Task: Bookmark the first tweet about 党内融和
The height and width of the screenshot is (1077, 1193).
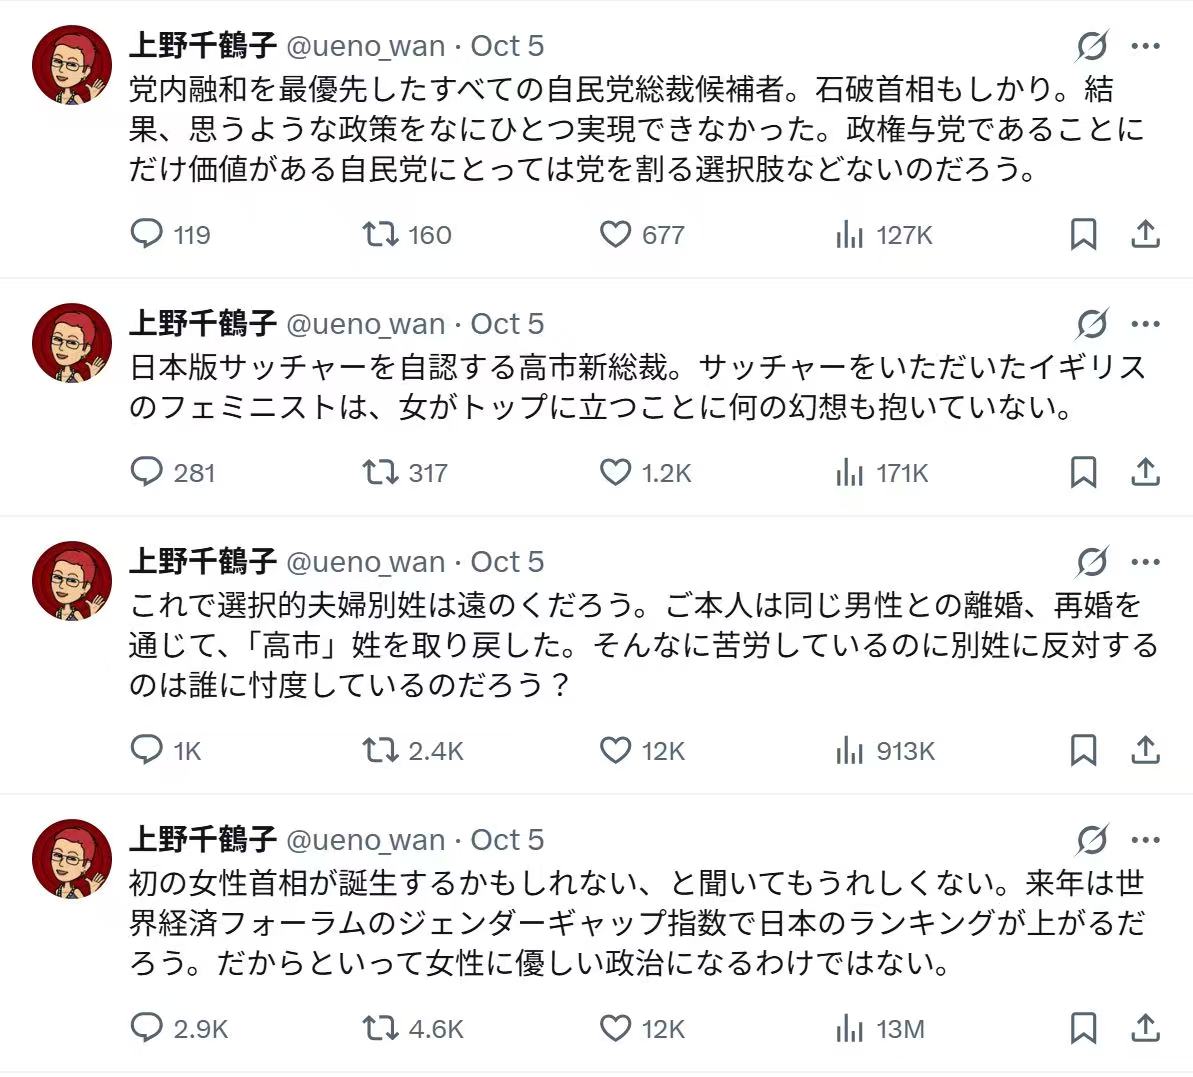Action: 1083,234
